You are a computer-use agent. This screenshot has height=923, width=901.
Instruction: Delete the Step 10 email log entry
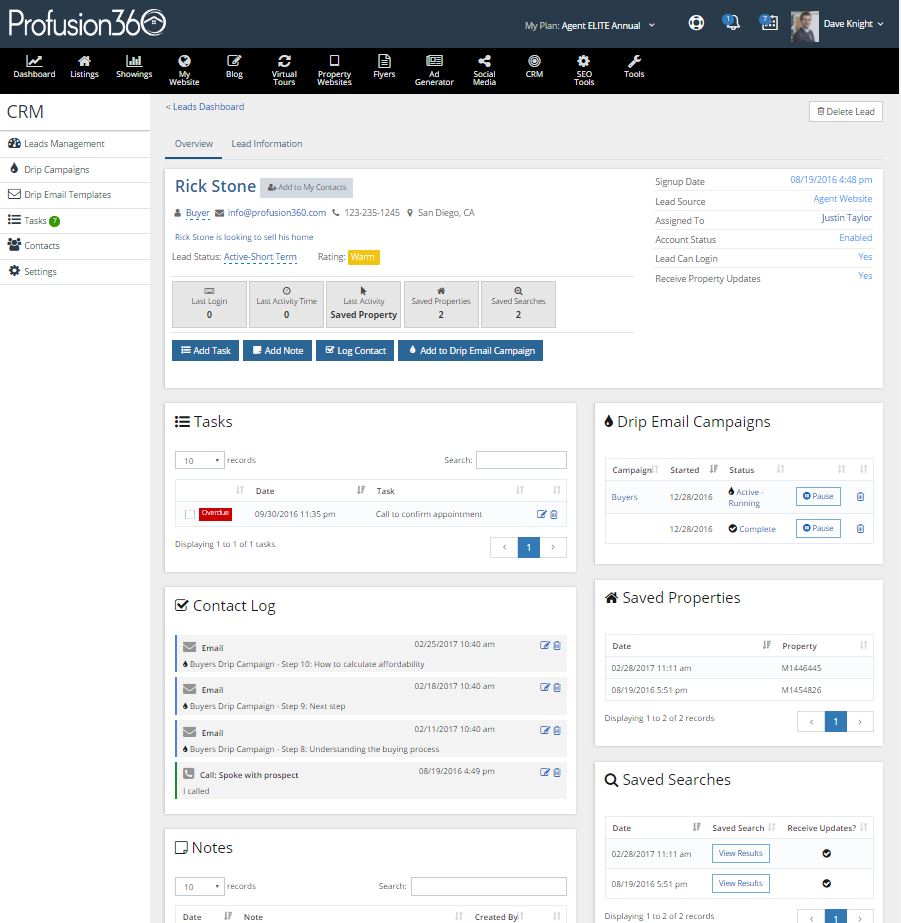[557, 646]
